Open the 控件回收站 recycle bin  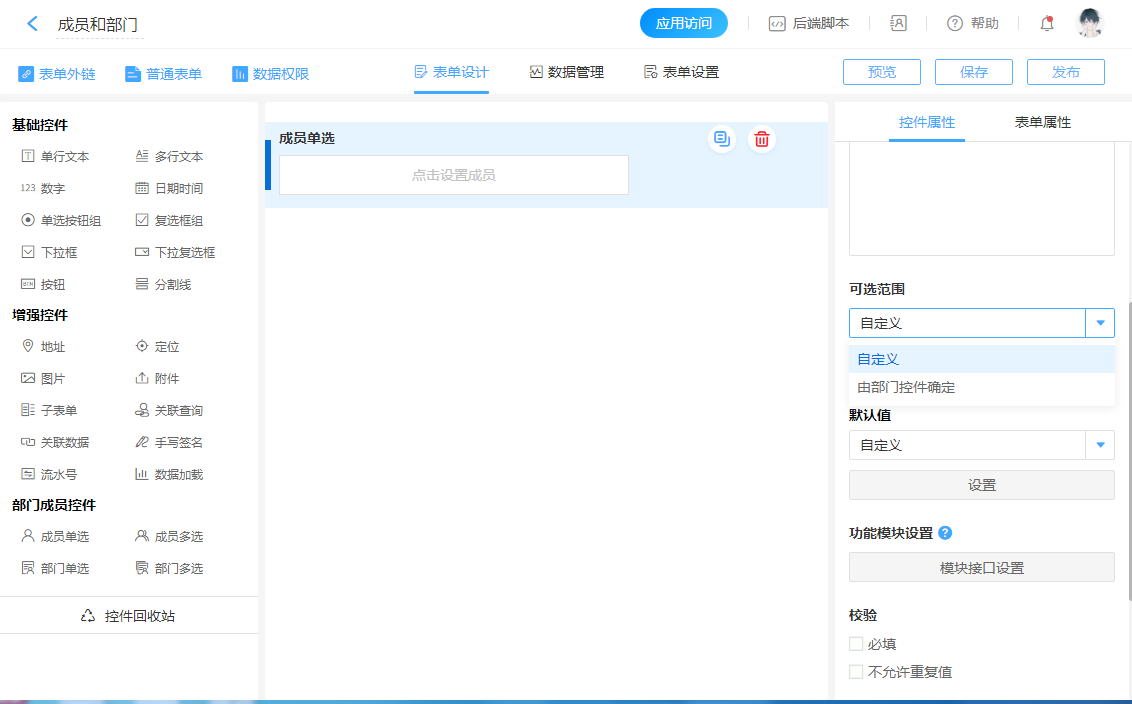pyautogui.click(x=128, y=616)
